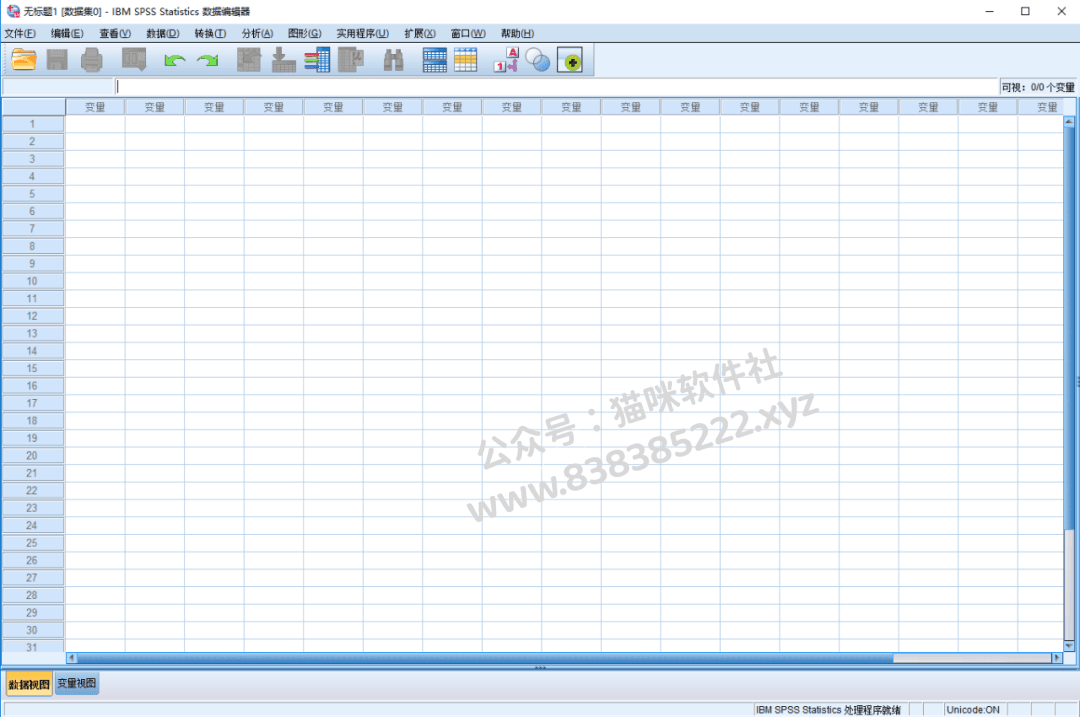Select row header 30

(32, 630)
